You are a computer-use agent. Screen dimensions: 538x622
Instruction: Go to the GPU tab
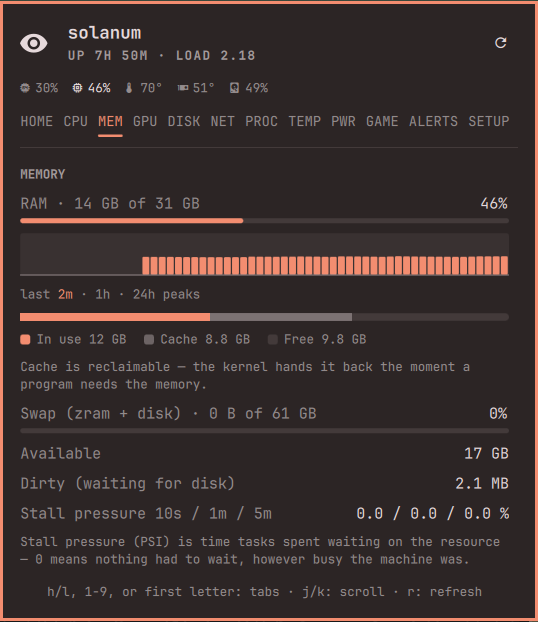(x=145, y=121)
